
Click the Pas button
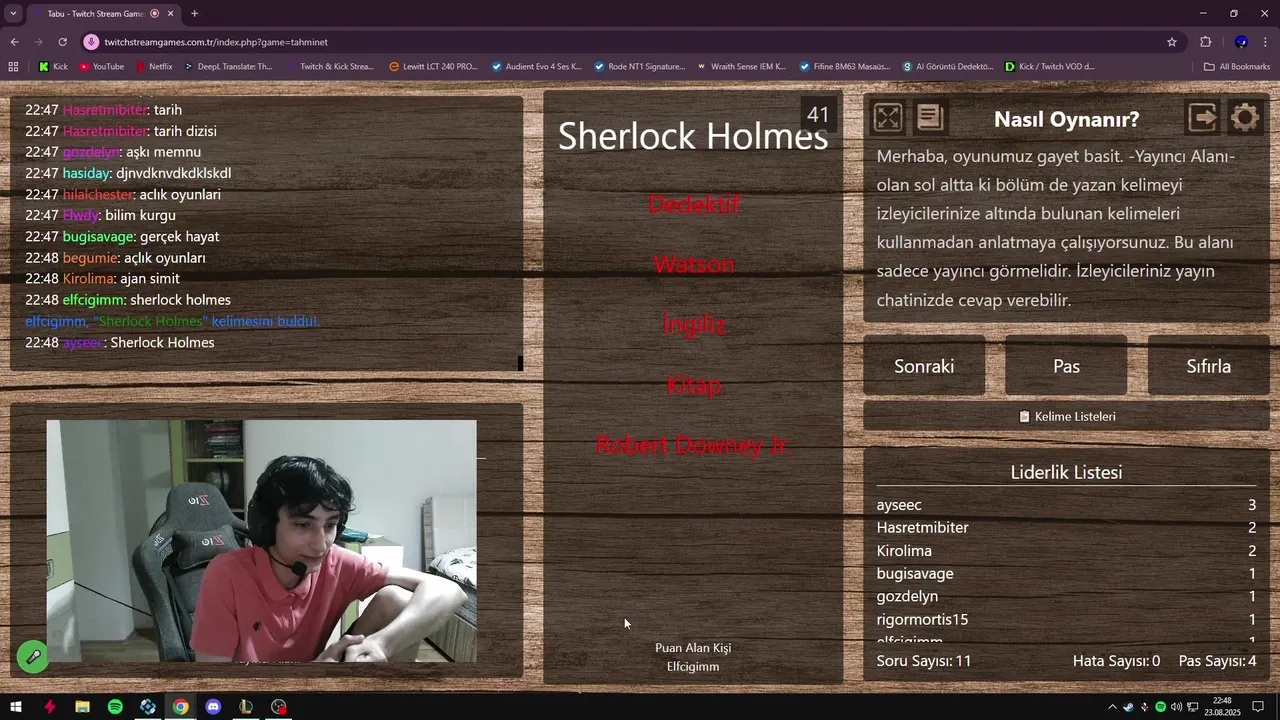1066,366
